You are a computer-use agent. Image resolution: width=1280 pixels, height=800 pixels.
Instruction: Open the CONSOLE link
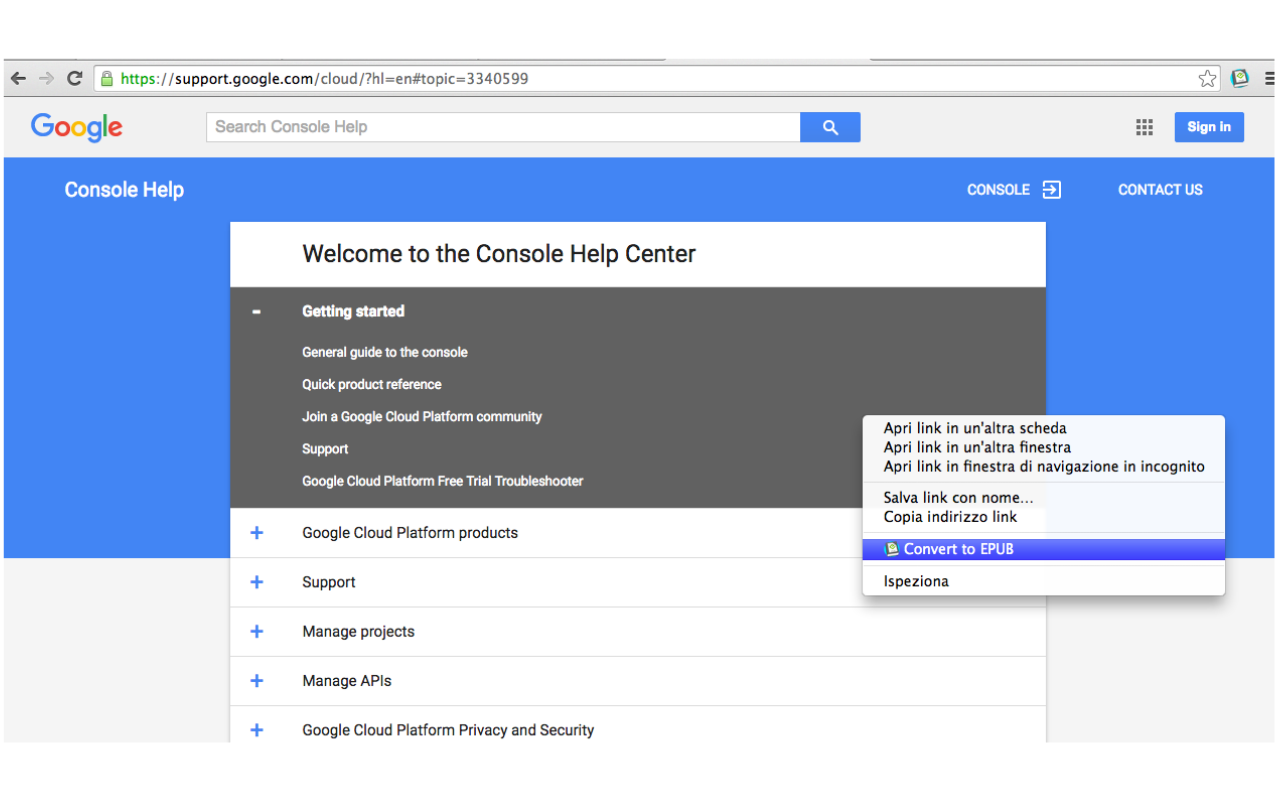(x=998, y=190)
